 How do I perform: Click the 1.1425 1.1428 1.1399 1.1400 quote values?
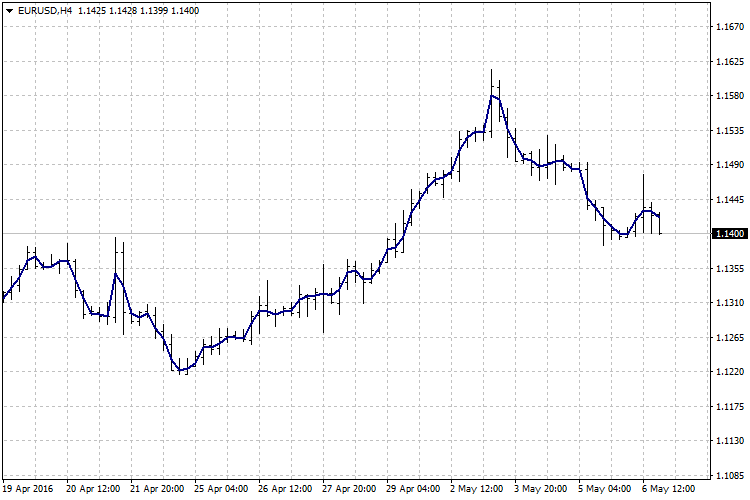[x=138, y=11]
